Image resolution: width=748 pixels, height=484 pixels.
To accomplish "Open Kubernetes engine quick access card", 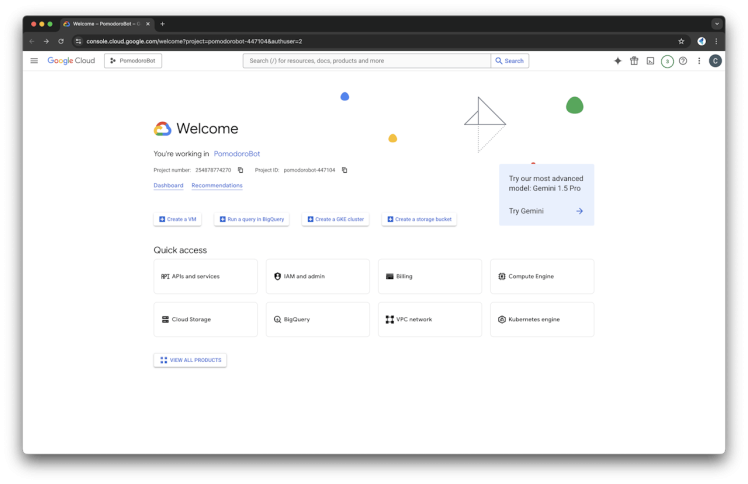I will (x=542, y=319).
